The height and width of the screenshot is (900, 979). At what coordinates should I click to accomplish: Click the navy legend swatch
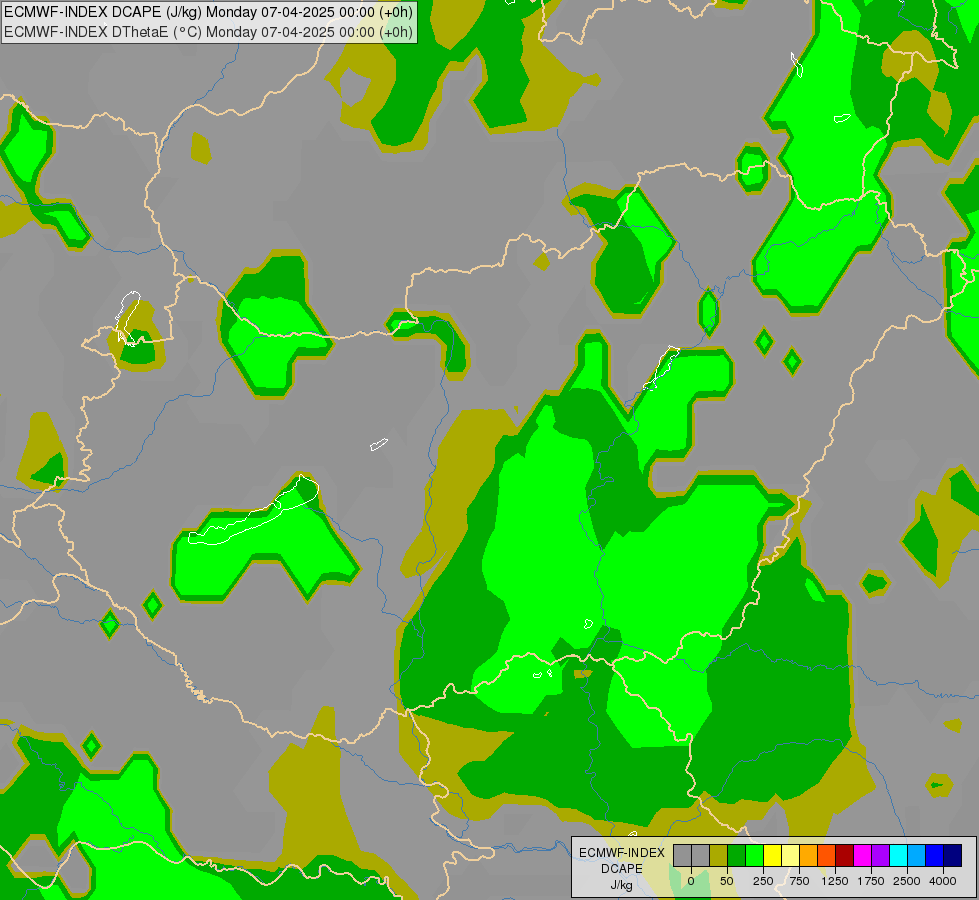[x=953, y=855]
